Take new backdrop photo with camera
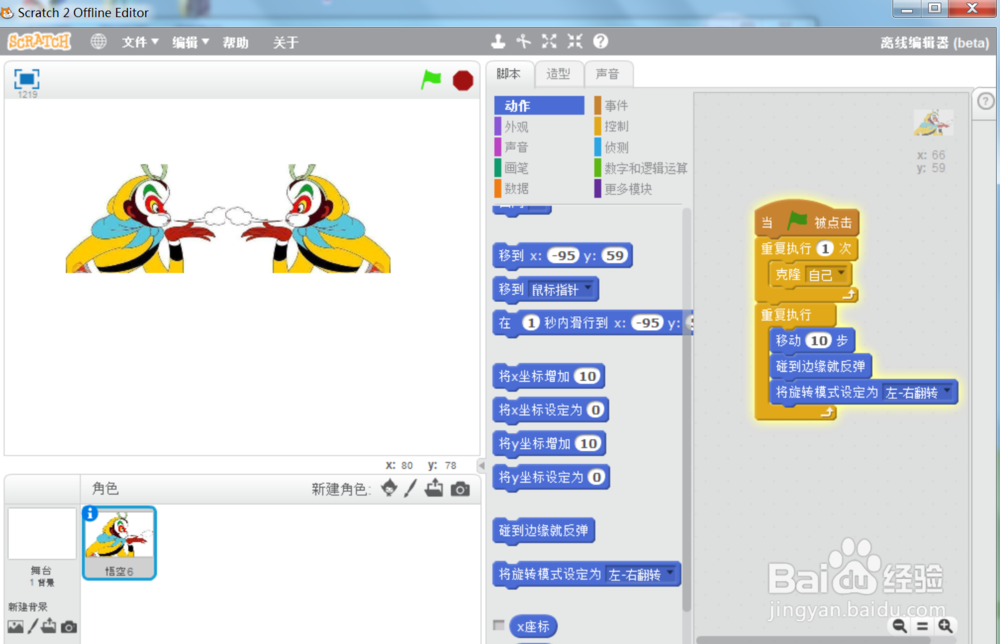This screenshot has height=644, width=1000. point(69,627)
